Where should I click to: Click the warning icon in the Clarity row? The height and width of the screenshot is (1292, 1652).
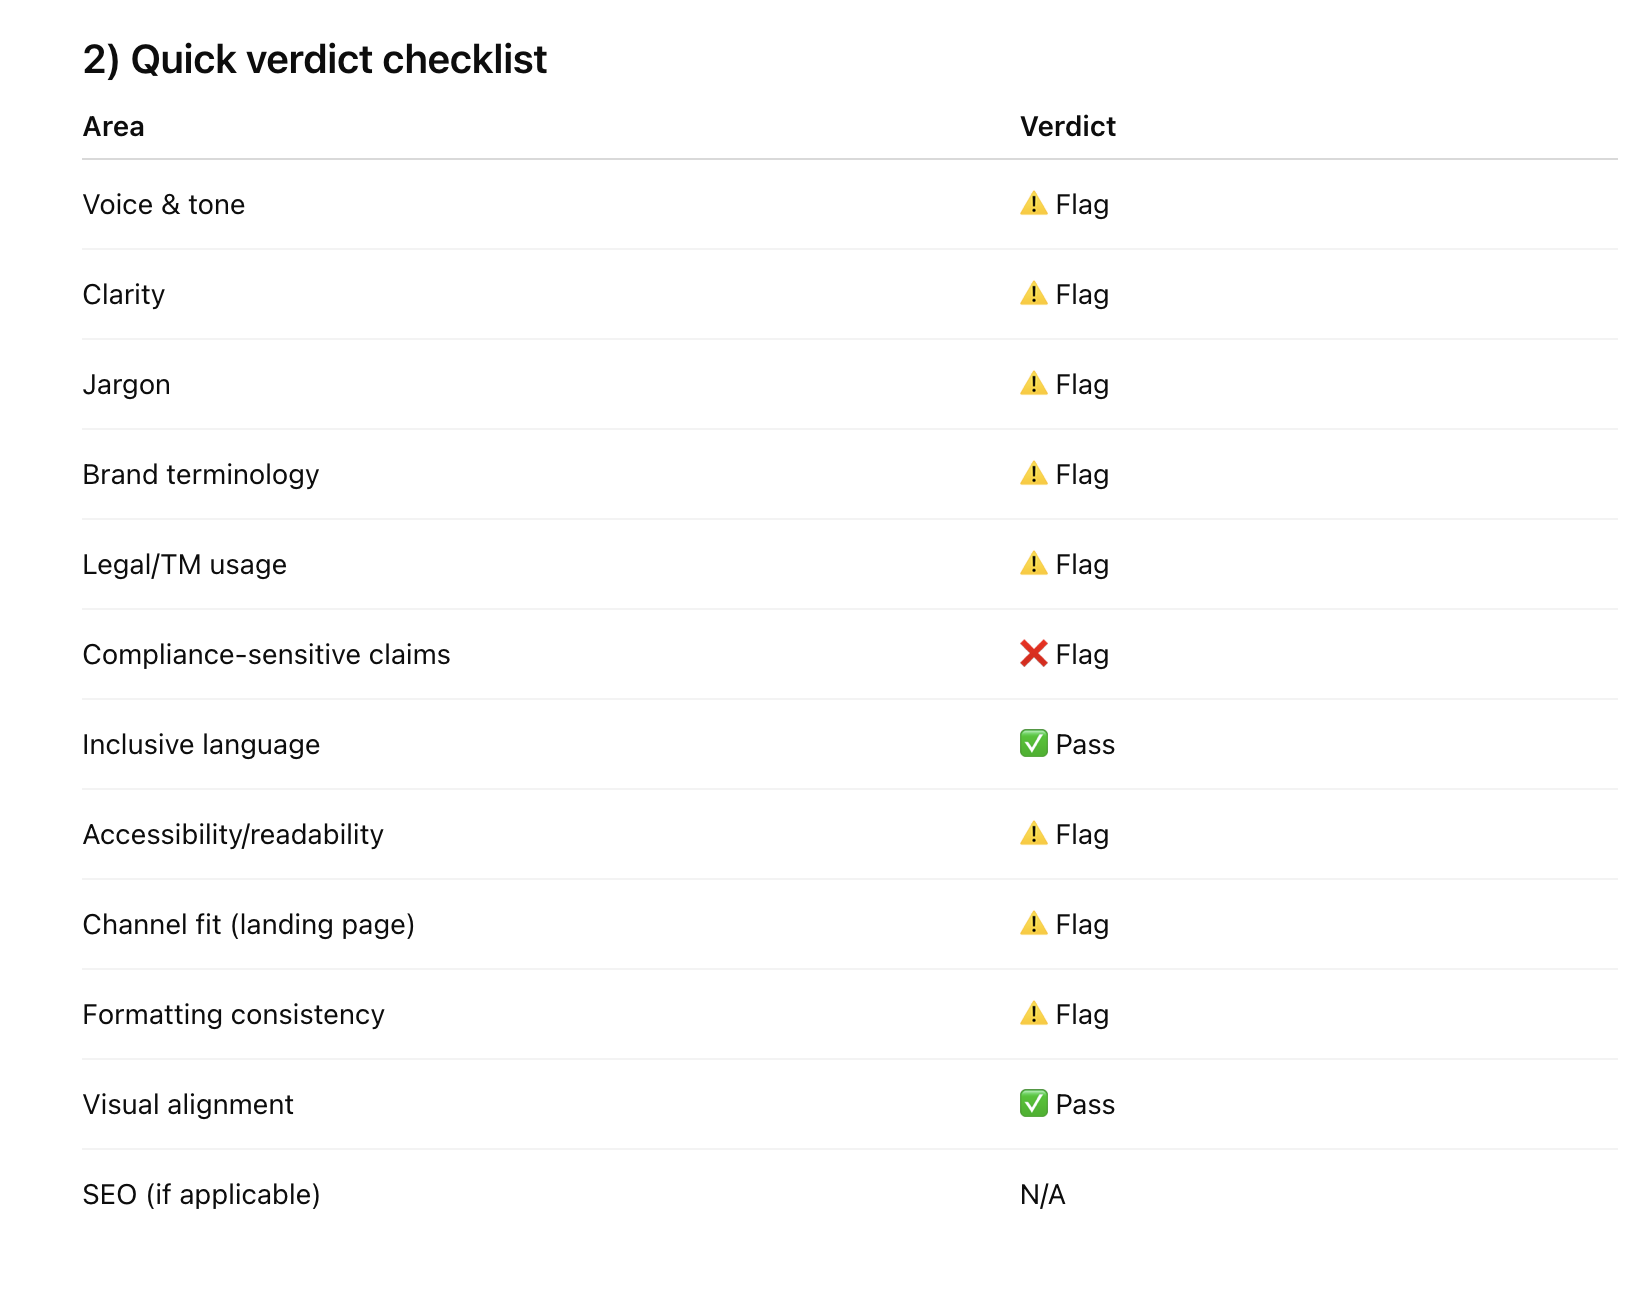click(1033, 294)
